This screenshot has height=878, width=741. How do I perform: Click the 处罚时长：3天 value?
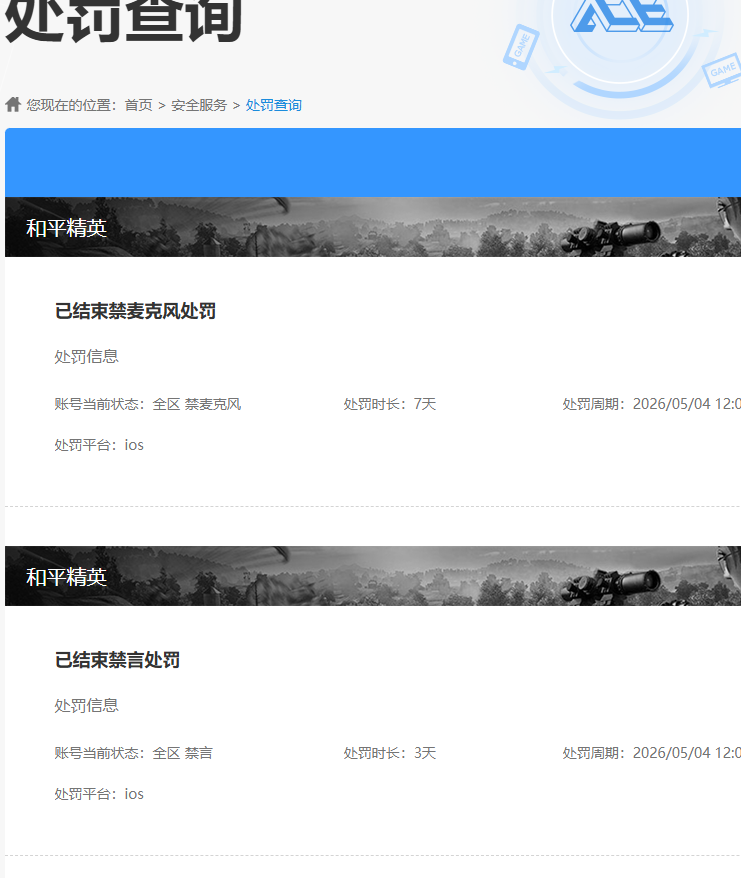click(x=390, y=753)
